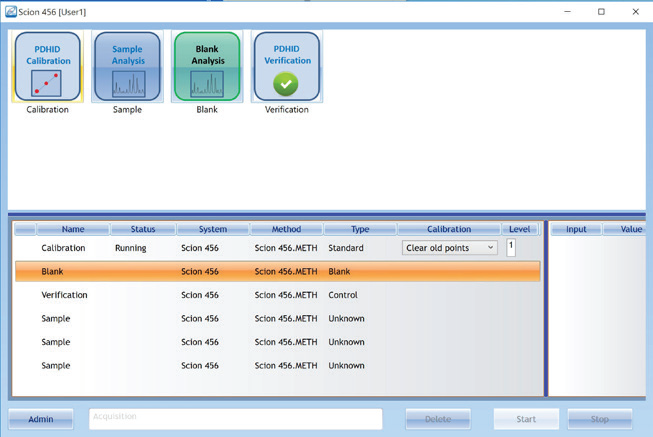This screenshot has width=653, height=437.
Task: Click the Method column header
Action: point(286,229)
